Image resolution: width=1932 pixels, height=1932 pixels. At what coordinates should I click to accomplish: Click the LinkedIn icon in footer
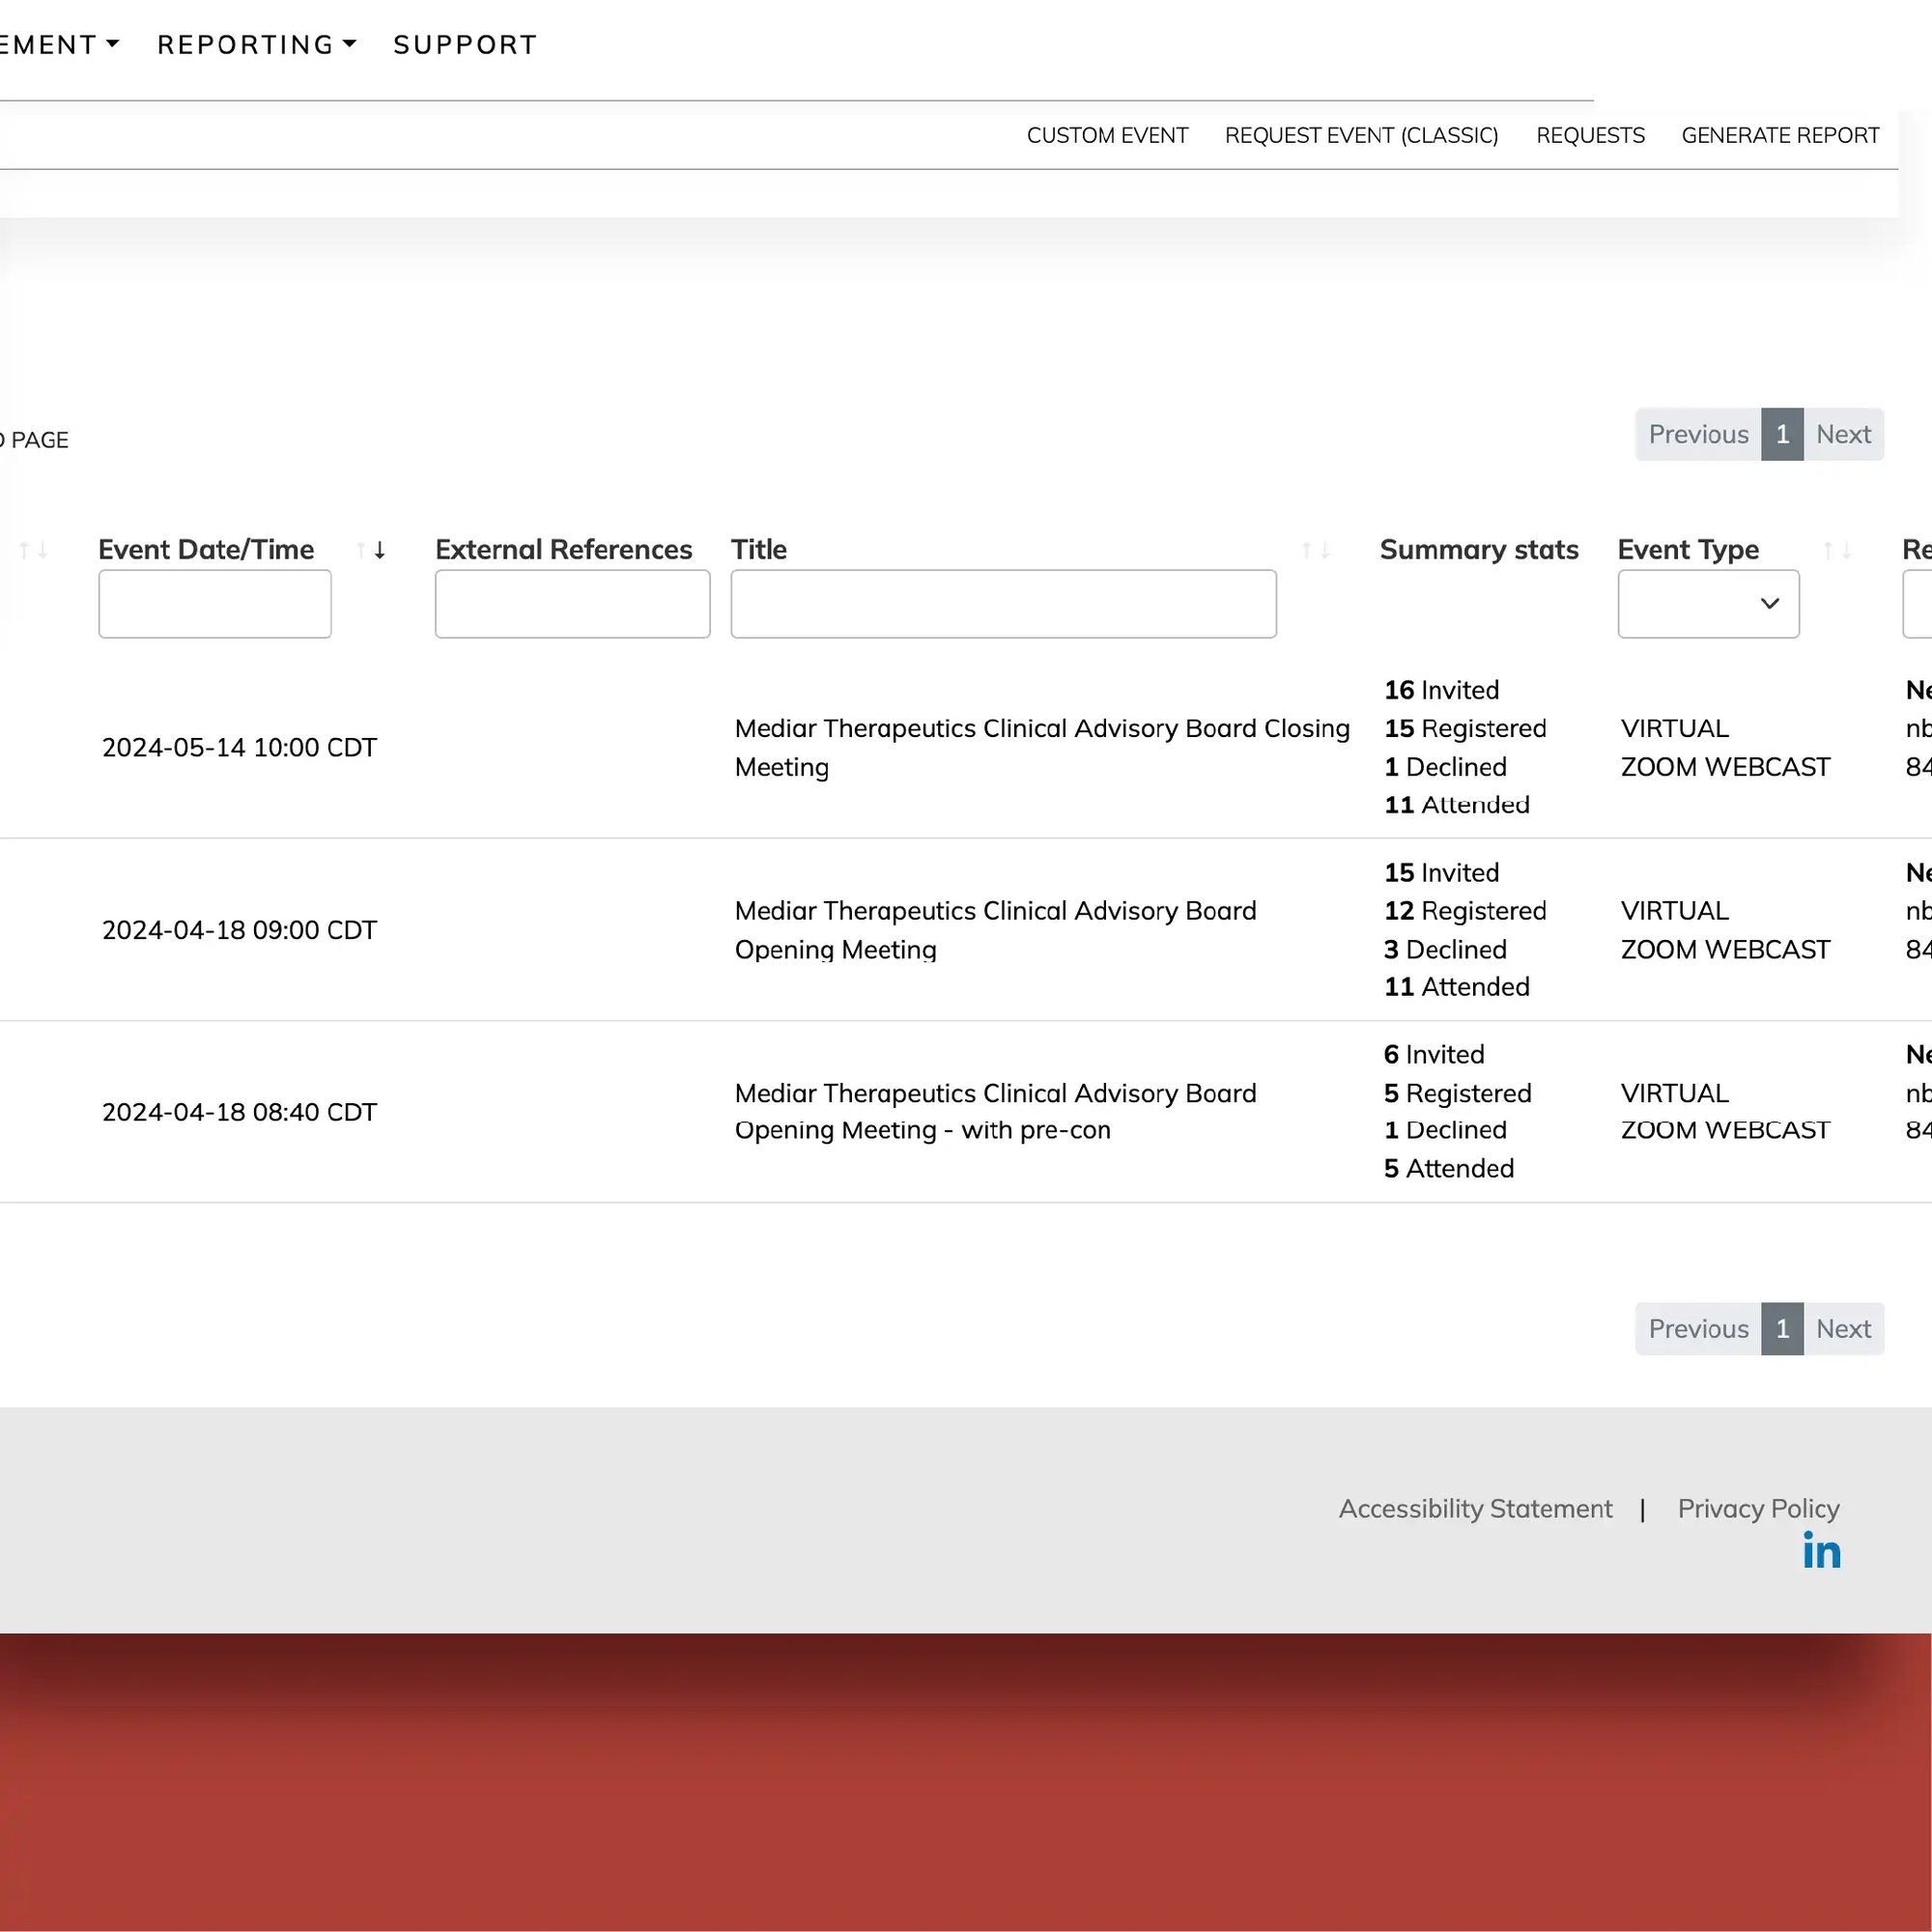pos(1821,1551)
